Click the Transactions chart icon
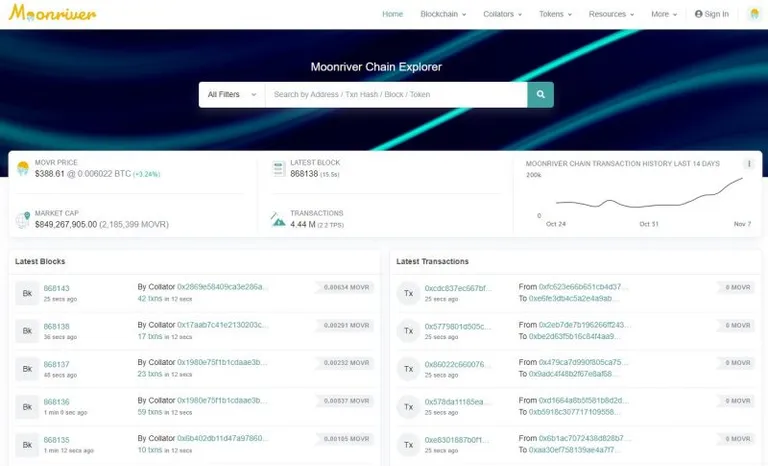This screenshot has width=768, height=466. [278, 220]
